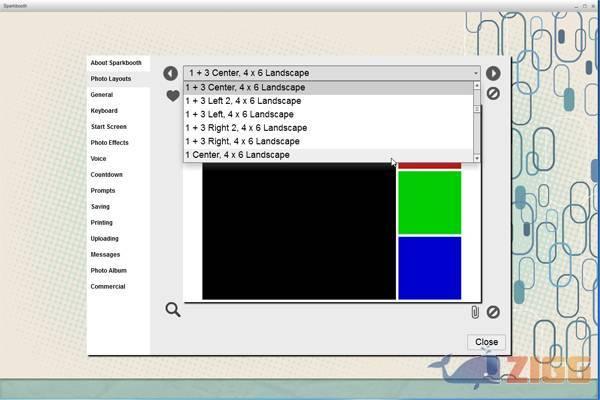600x400 pixels.
Task: Click the green photo placeholder in preview
Action: point(429,202)
